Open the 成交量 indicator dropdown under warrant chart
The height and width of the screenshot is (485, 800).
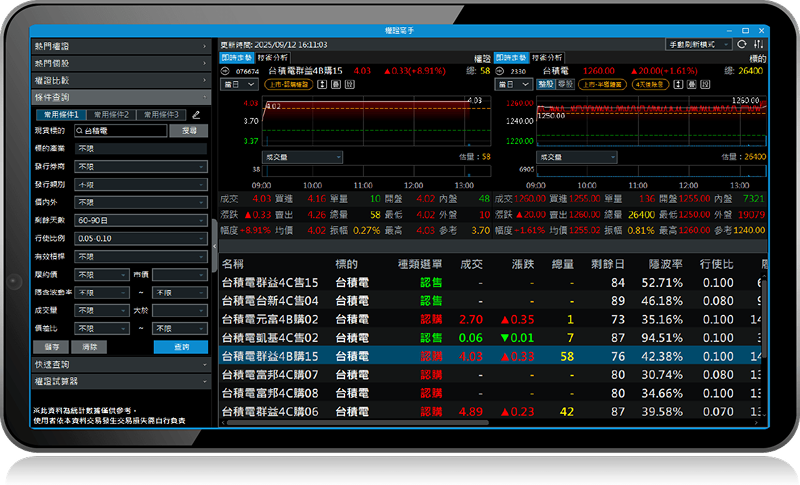click(x=303, y=157)
